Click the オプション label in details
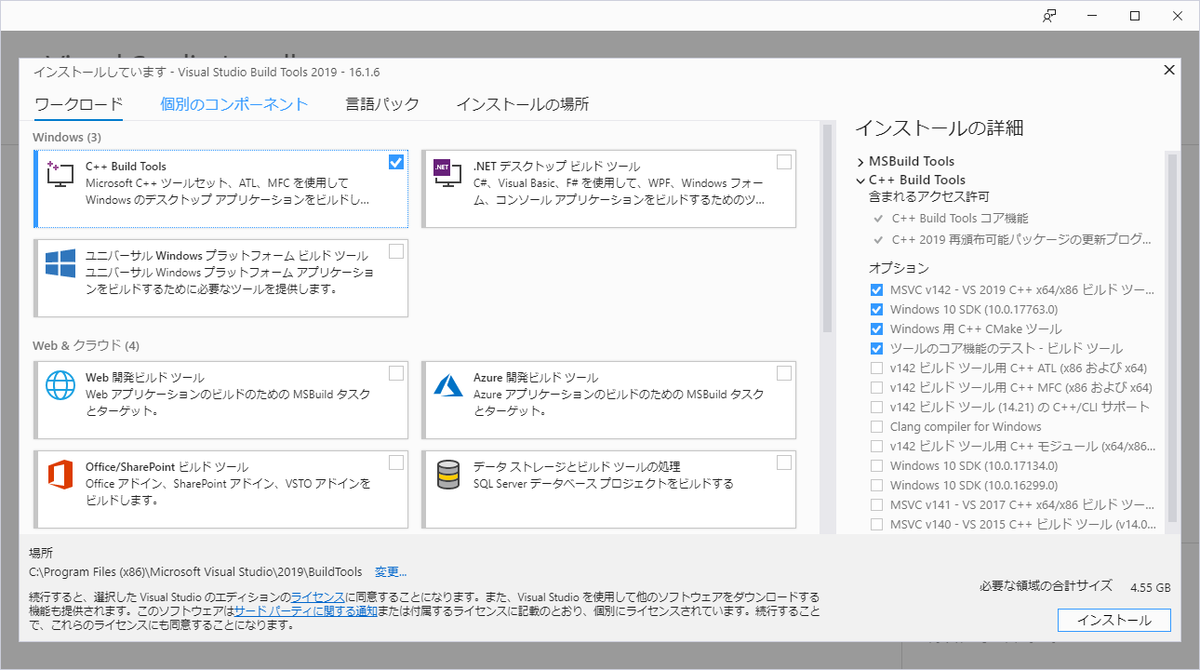This screenshot has width=1200, height=670. click(899, 268)
